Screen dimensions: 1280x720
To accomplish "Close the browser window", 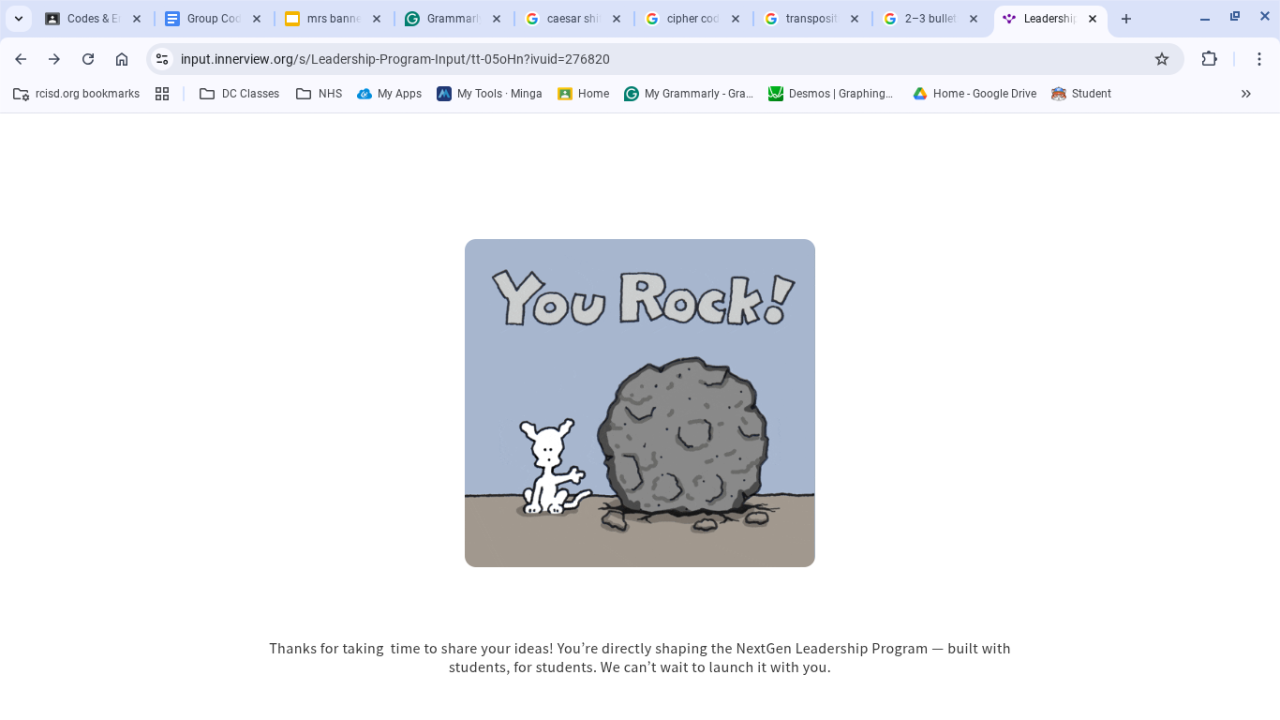I will click(1264, 18).
